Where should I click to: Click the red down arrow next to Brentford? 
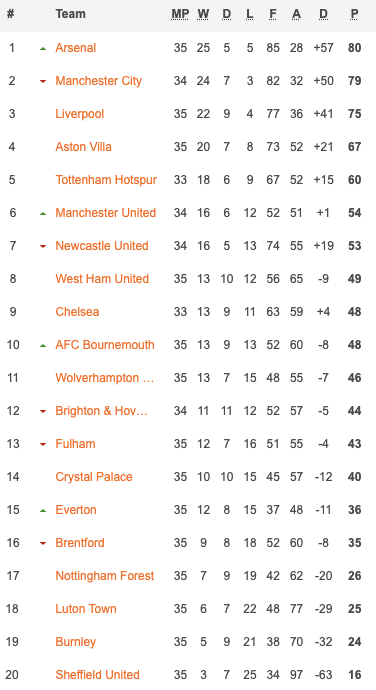click(43, 543)
